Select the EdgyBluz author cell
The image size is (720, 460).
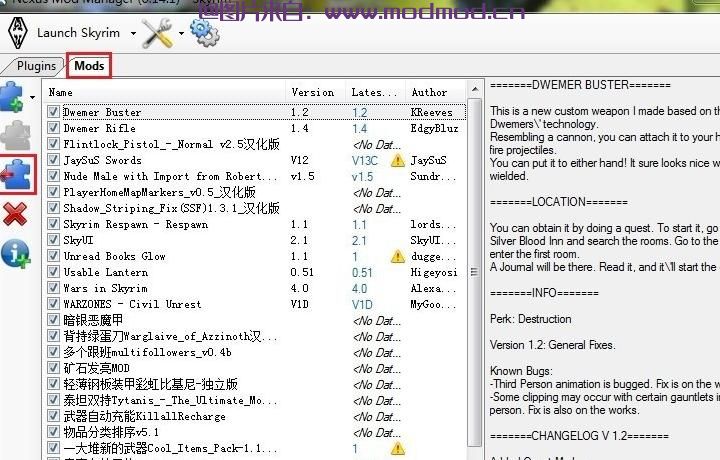[434, 128]
